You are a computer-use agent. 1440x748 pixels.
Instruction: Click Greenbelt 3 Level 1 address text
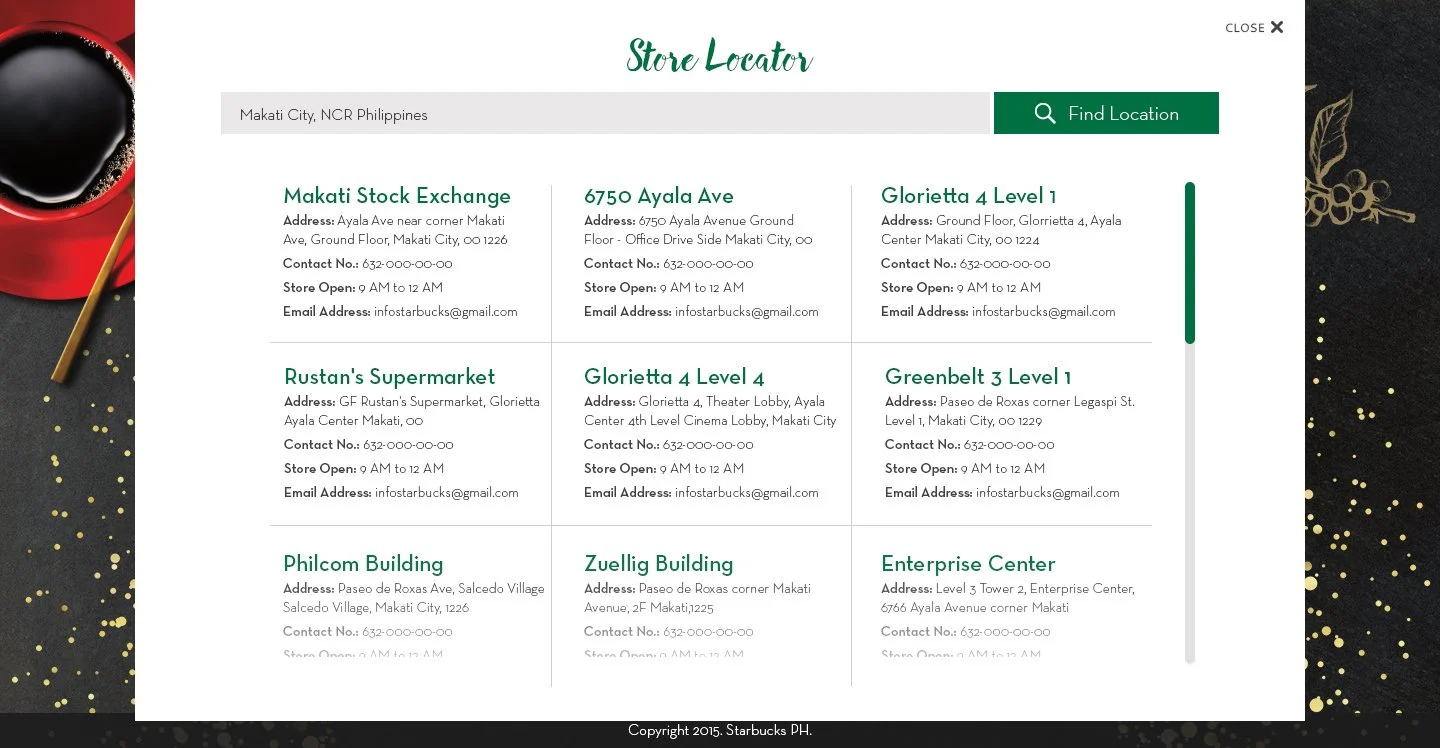(x=1010, y=411)
